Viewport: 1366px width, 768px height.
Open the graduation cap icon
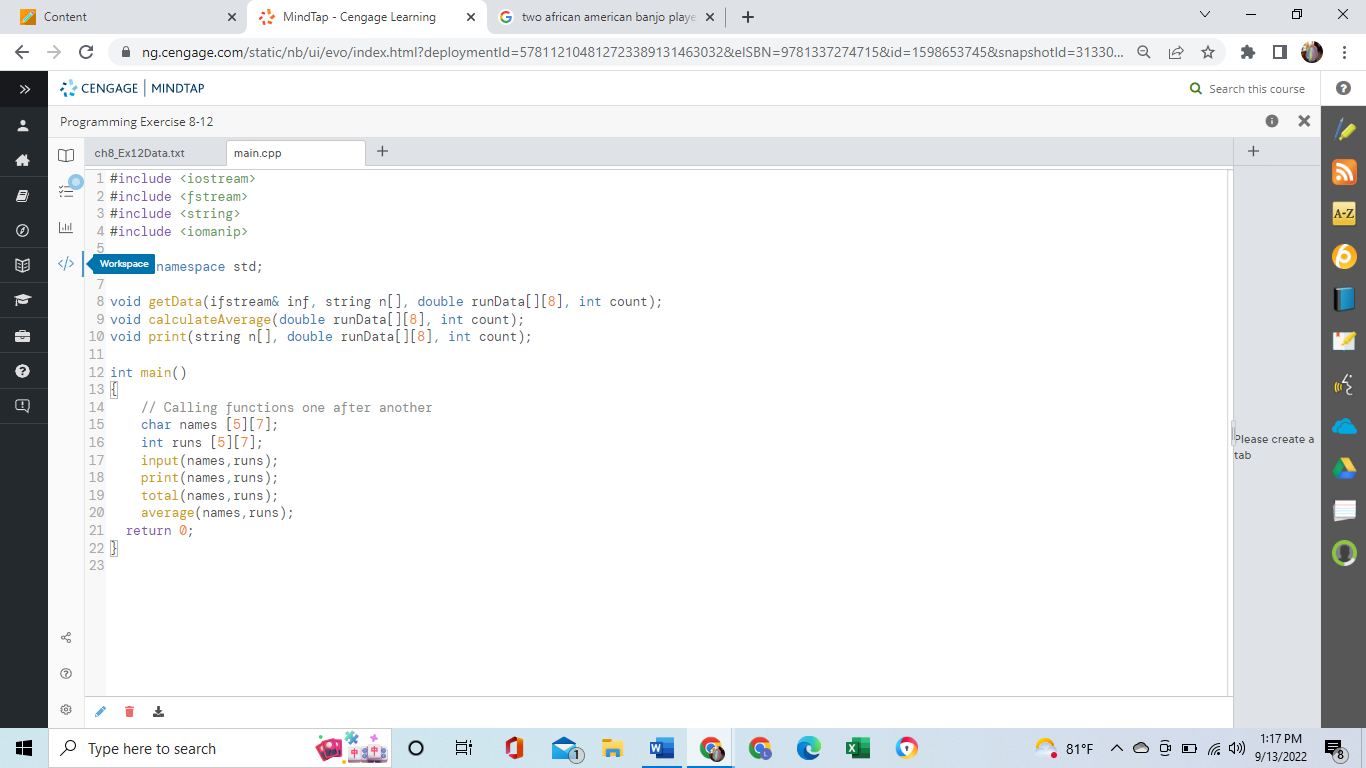click(x=23, y=301)
